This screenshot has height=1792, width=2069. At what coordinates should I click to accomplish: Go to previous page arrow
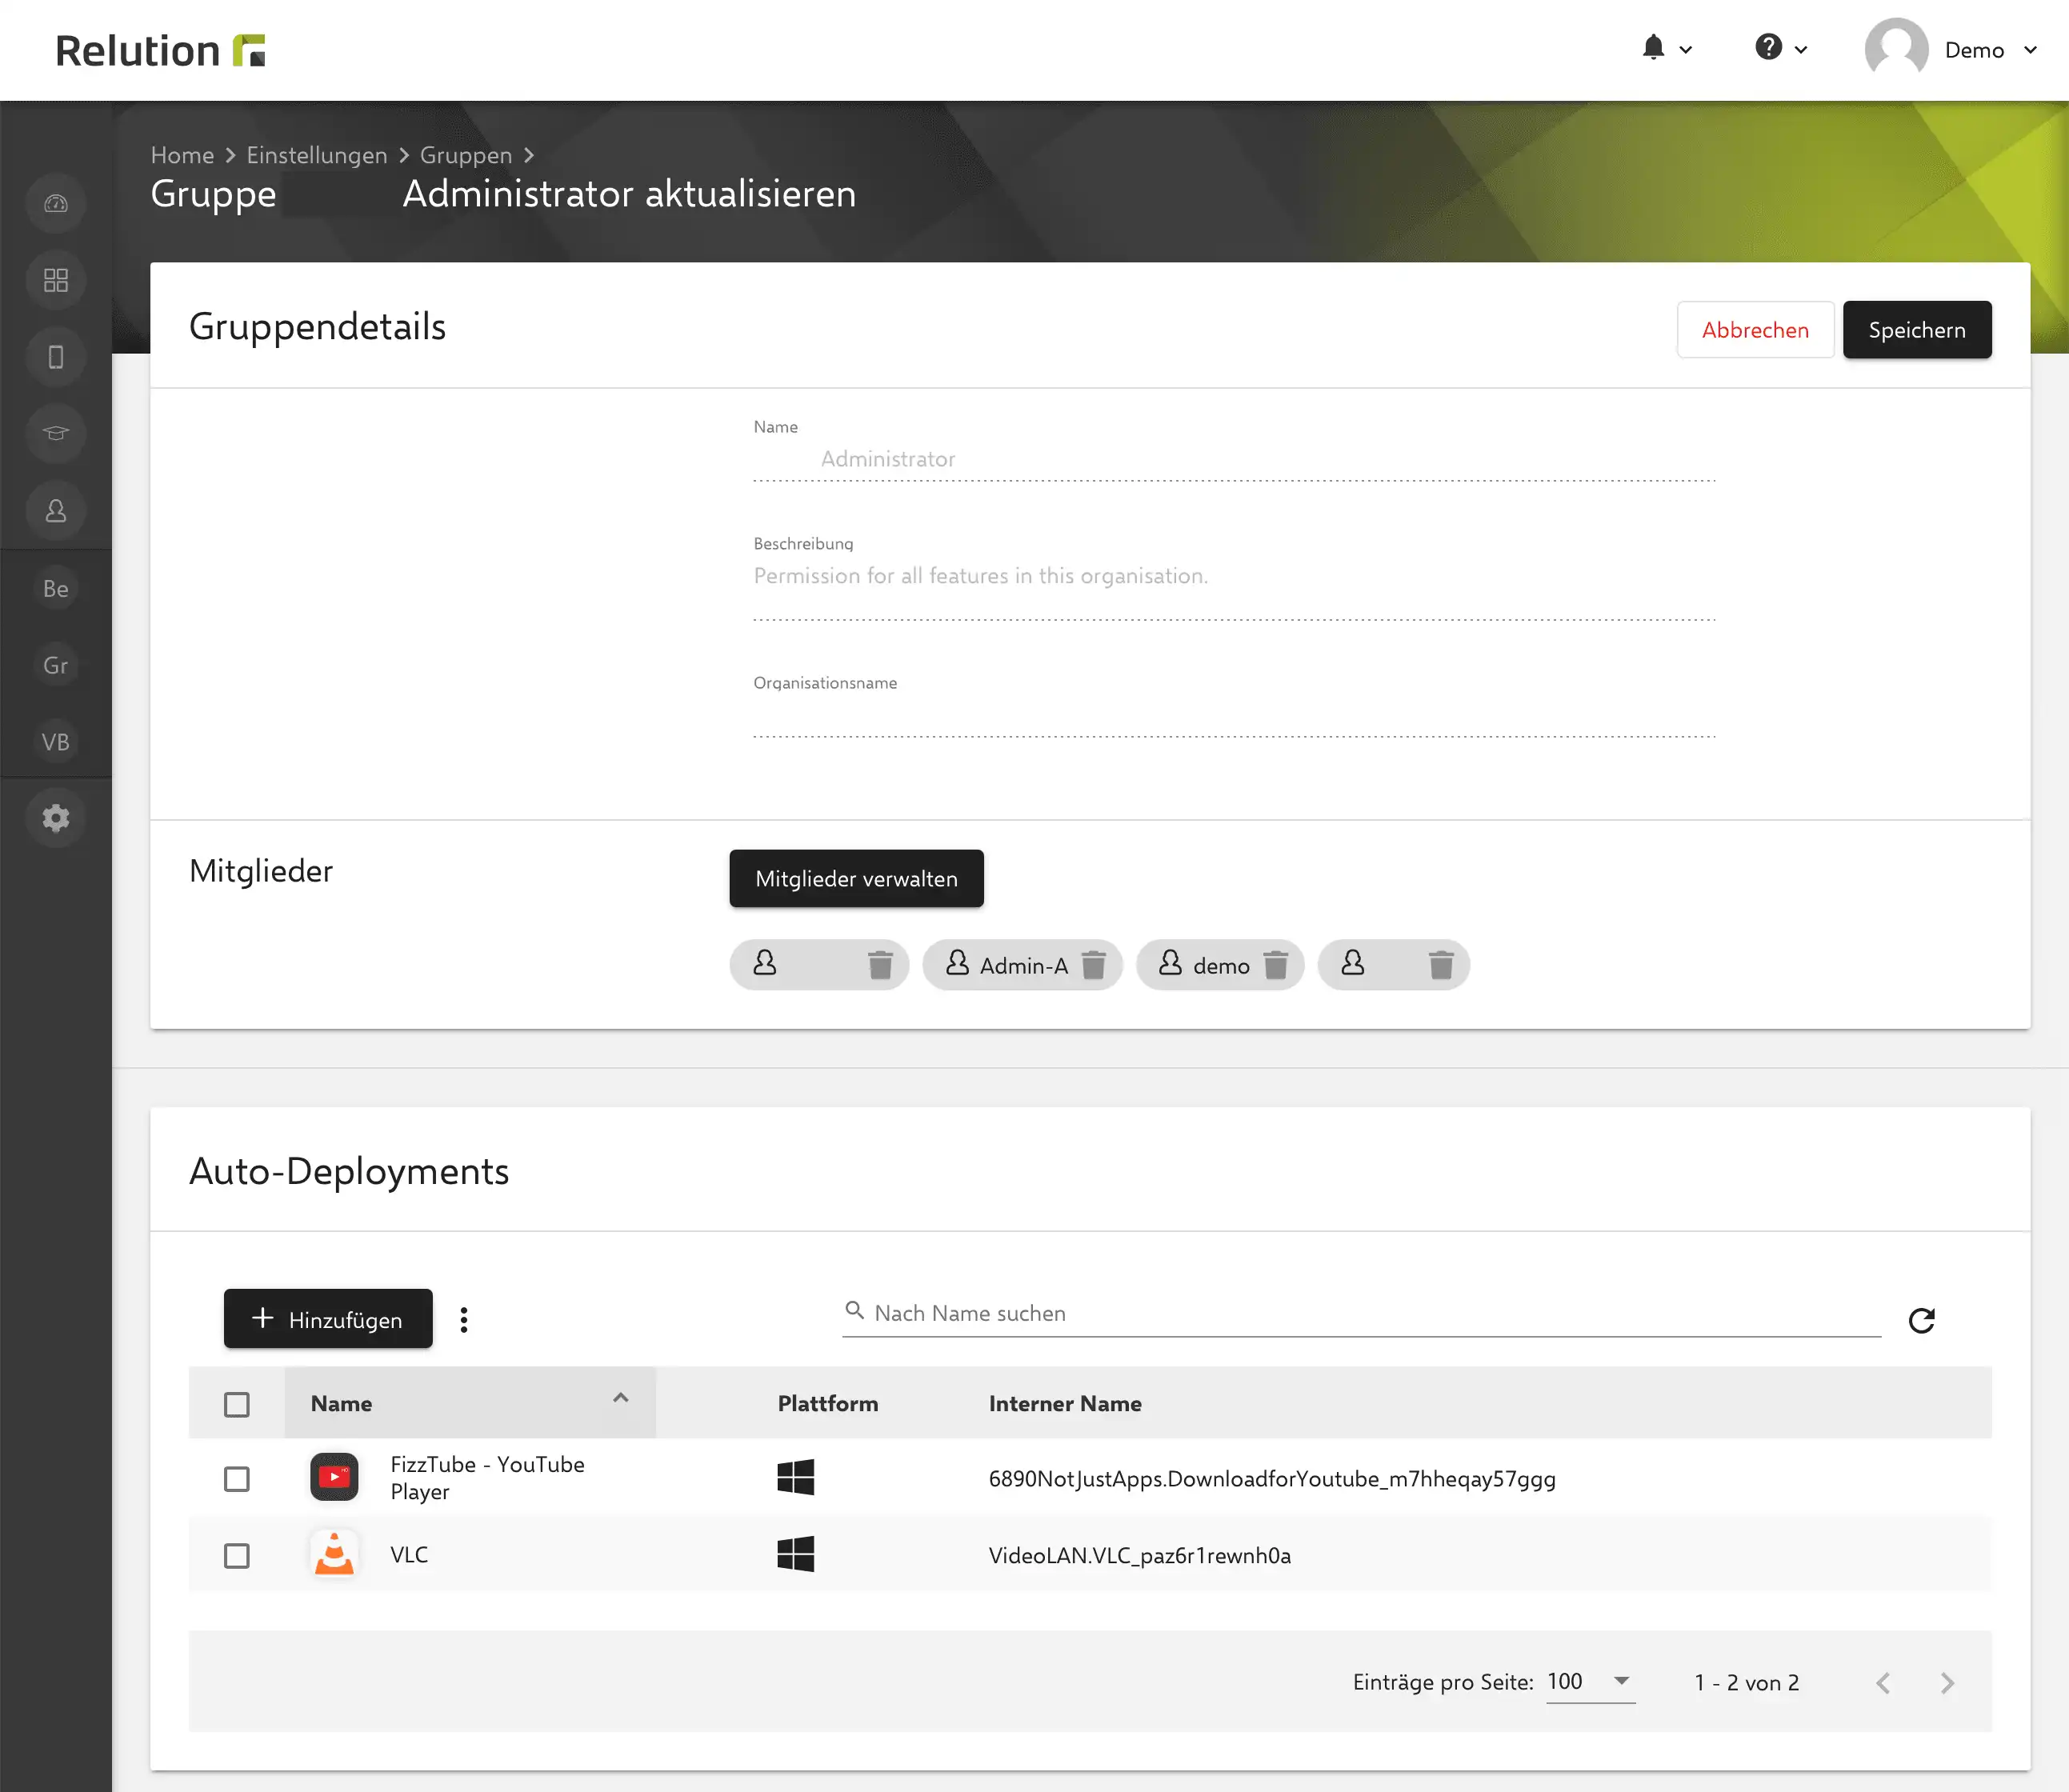(x=1883, y=1683)
